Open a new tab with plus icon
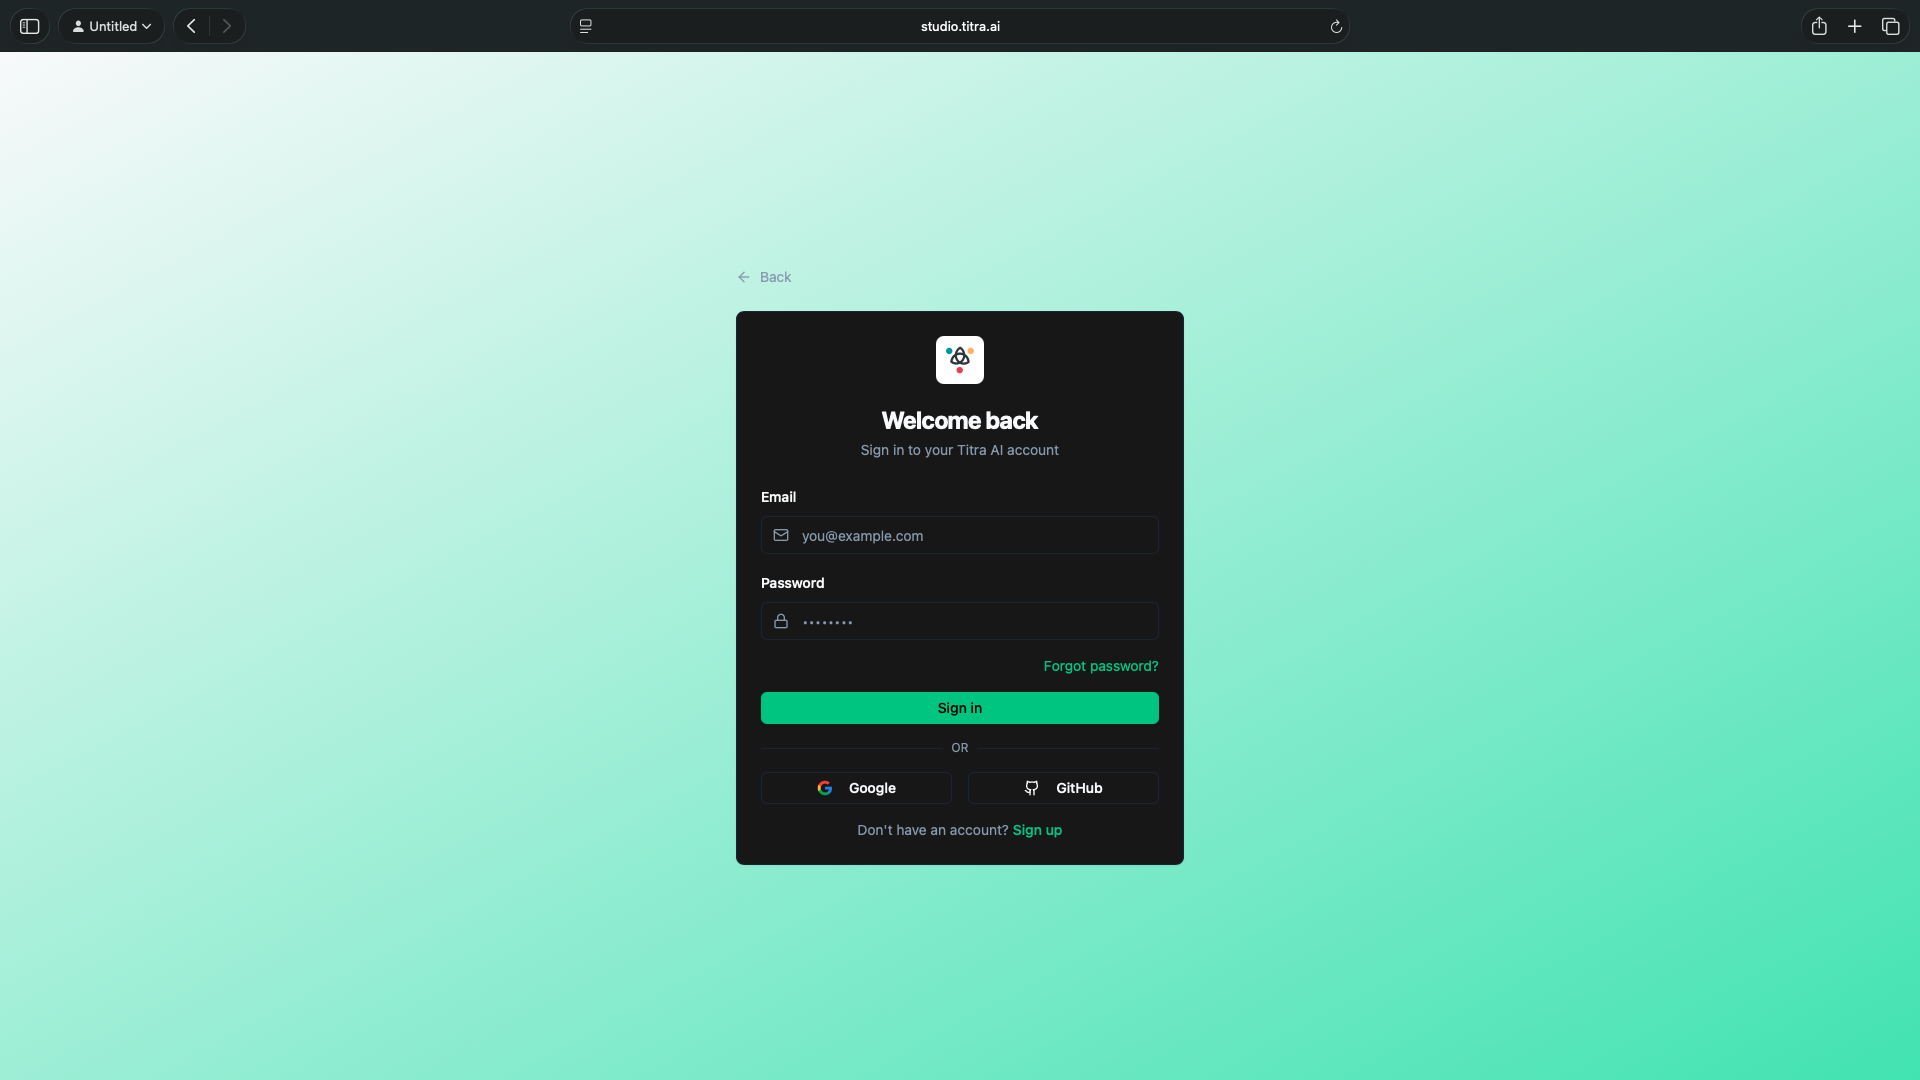 click(x=1855, y=26)
